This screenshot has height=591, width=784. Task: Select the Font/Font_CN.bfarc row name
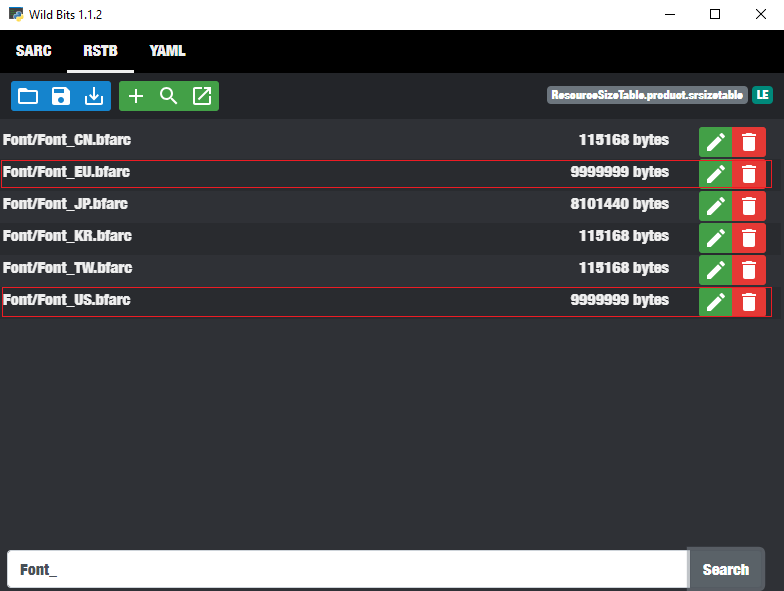pyautogui.click(x=67, y=140)
